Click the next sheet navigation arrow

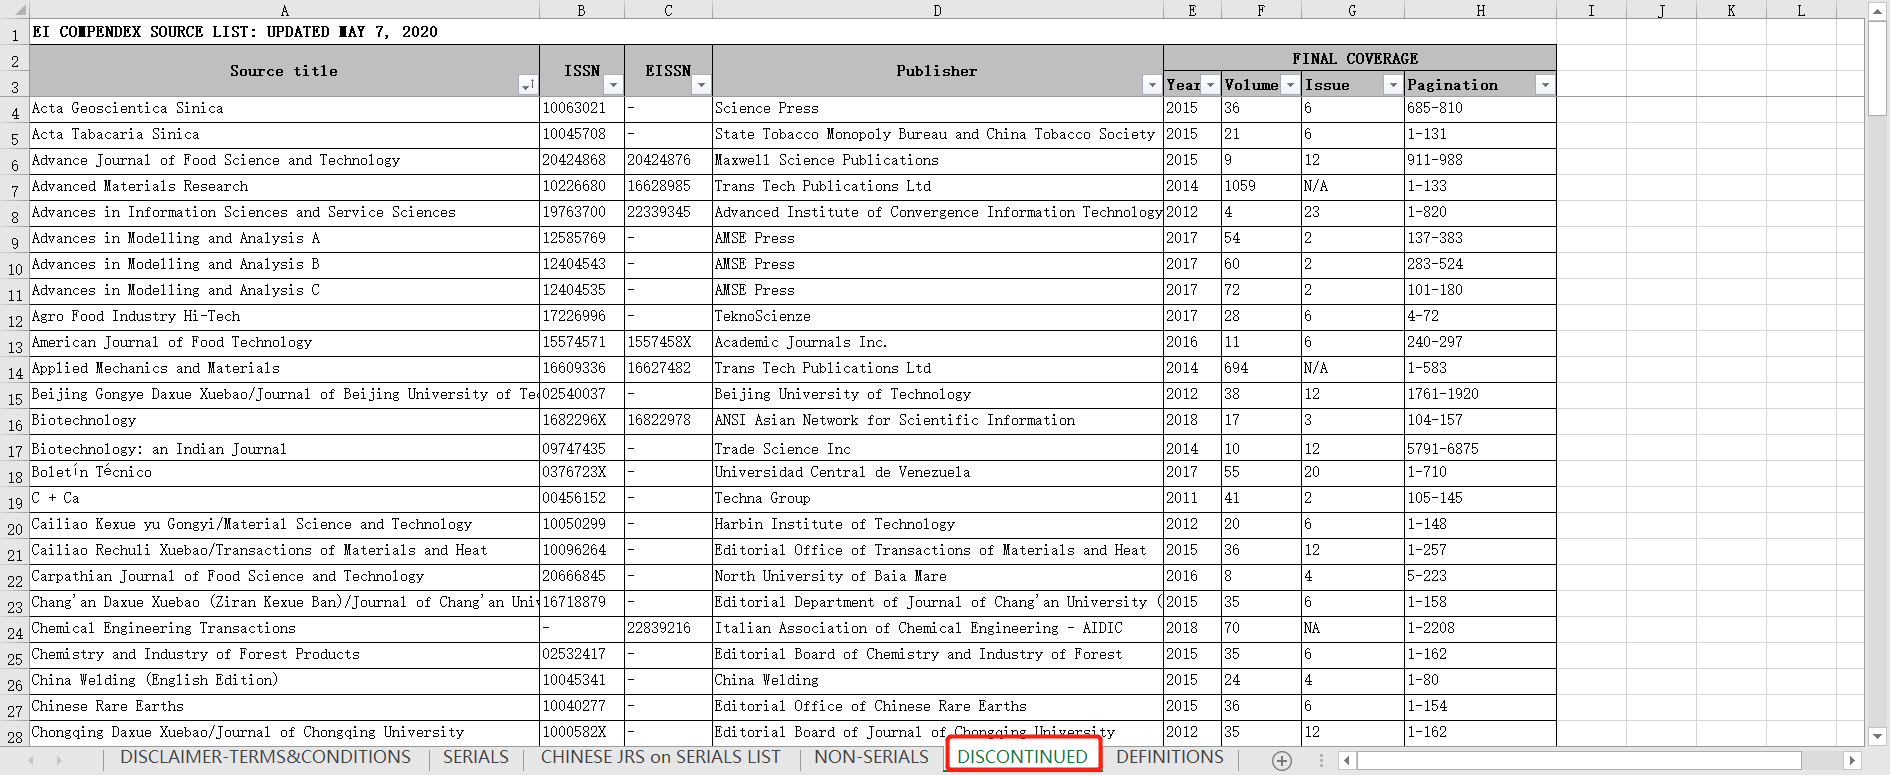pos(59,761)
